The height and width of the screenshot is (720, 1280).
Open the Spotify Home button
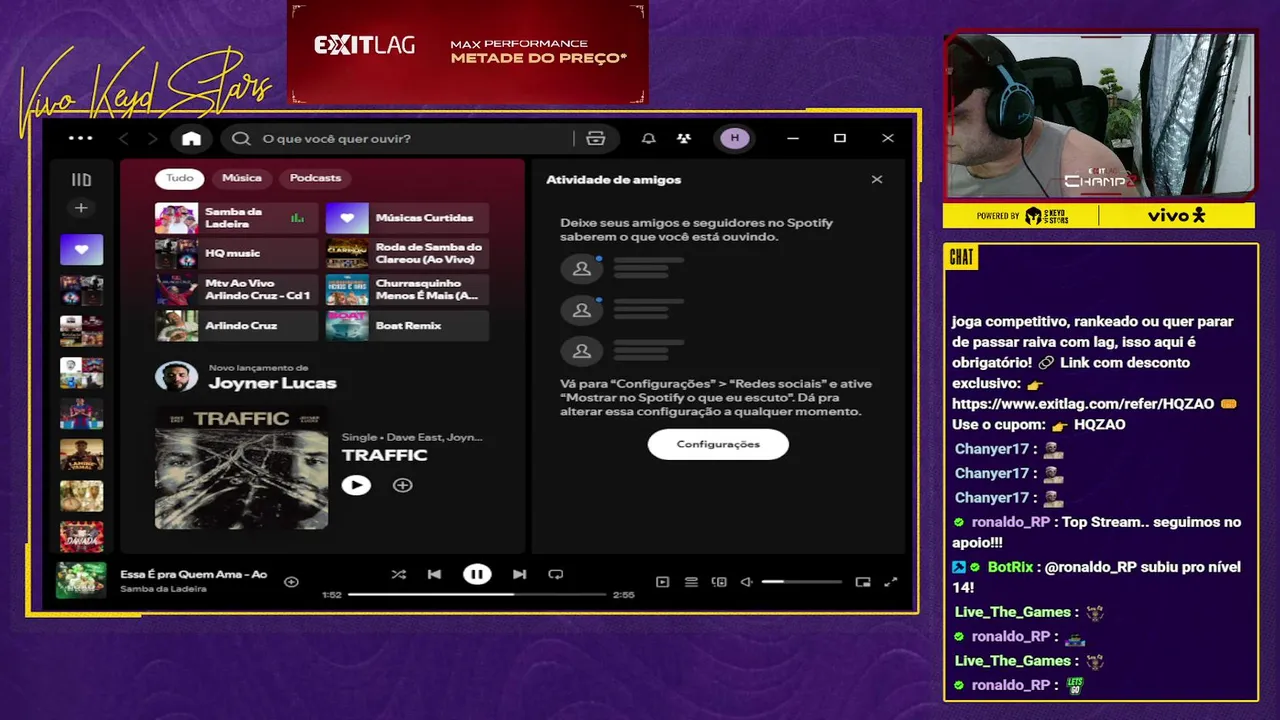point(191,138)
